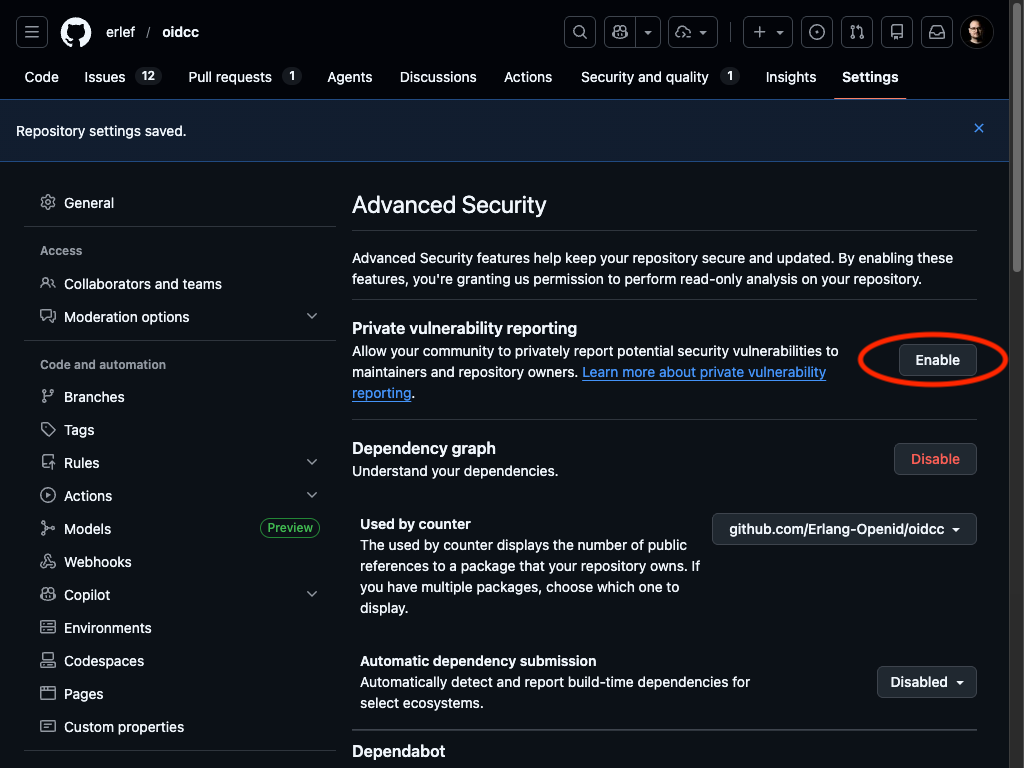Dismiss the 'Repository settings saved' banner

click(978, 128)
